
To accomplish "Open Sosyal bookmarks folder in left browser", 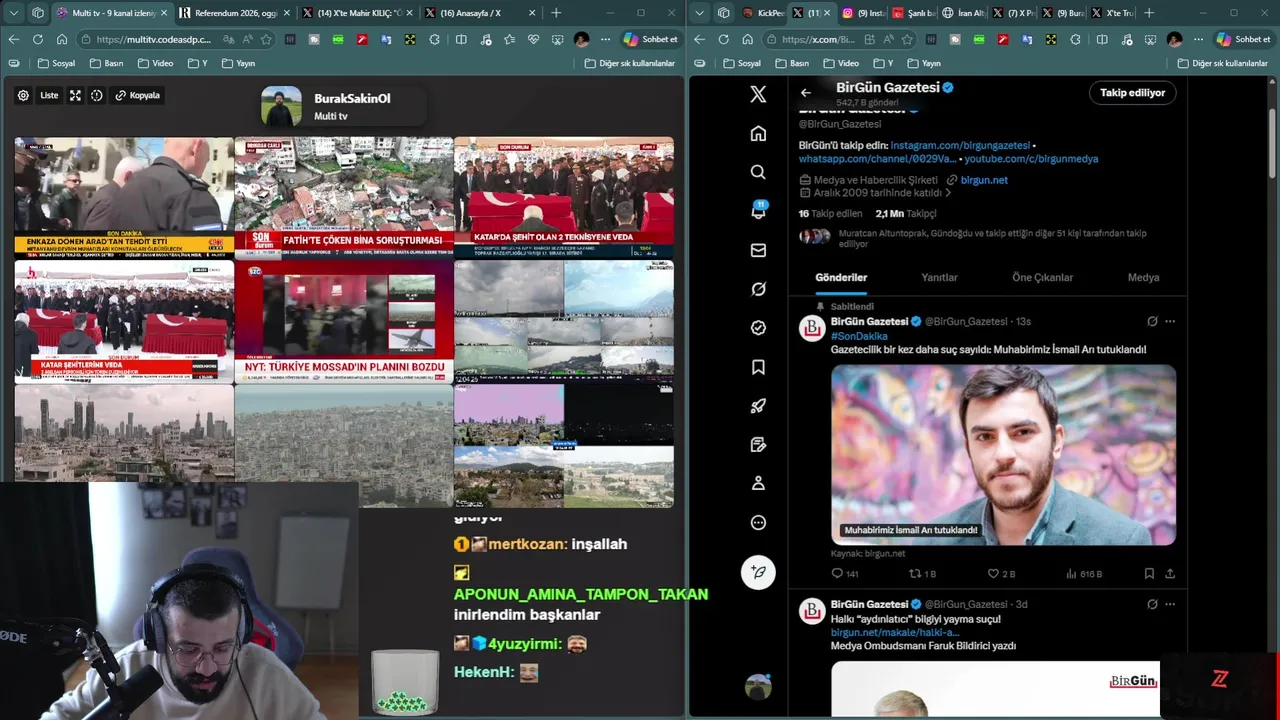I will point(57,63).
